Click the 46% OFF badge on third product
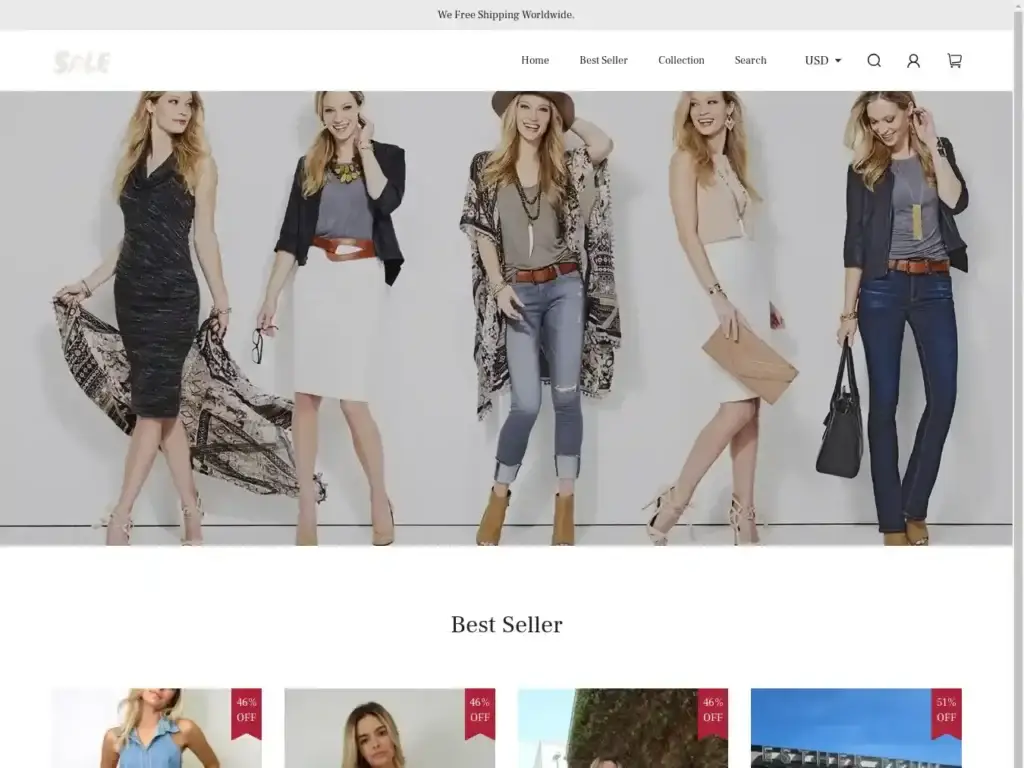1024x768 pixels. 712,710
